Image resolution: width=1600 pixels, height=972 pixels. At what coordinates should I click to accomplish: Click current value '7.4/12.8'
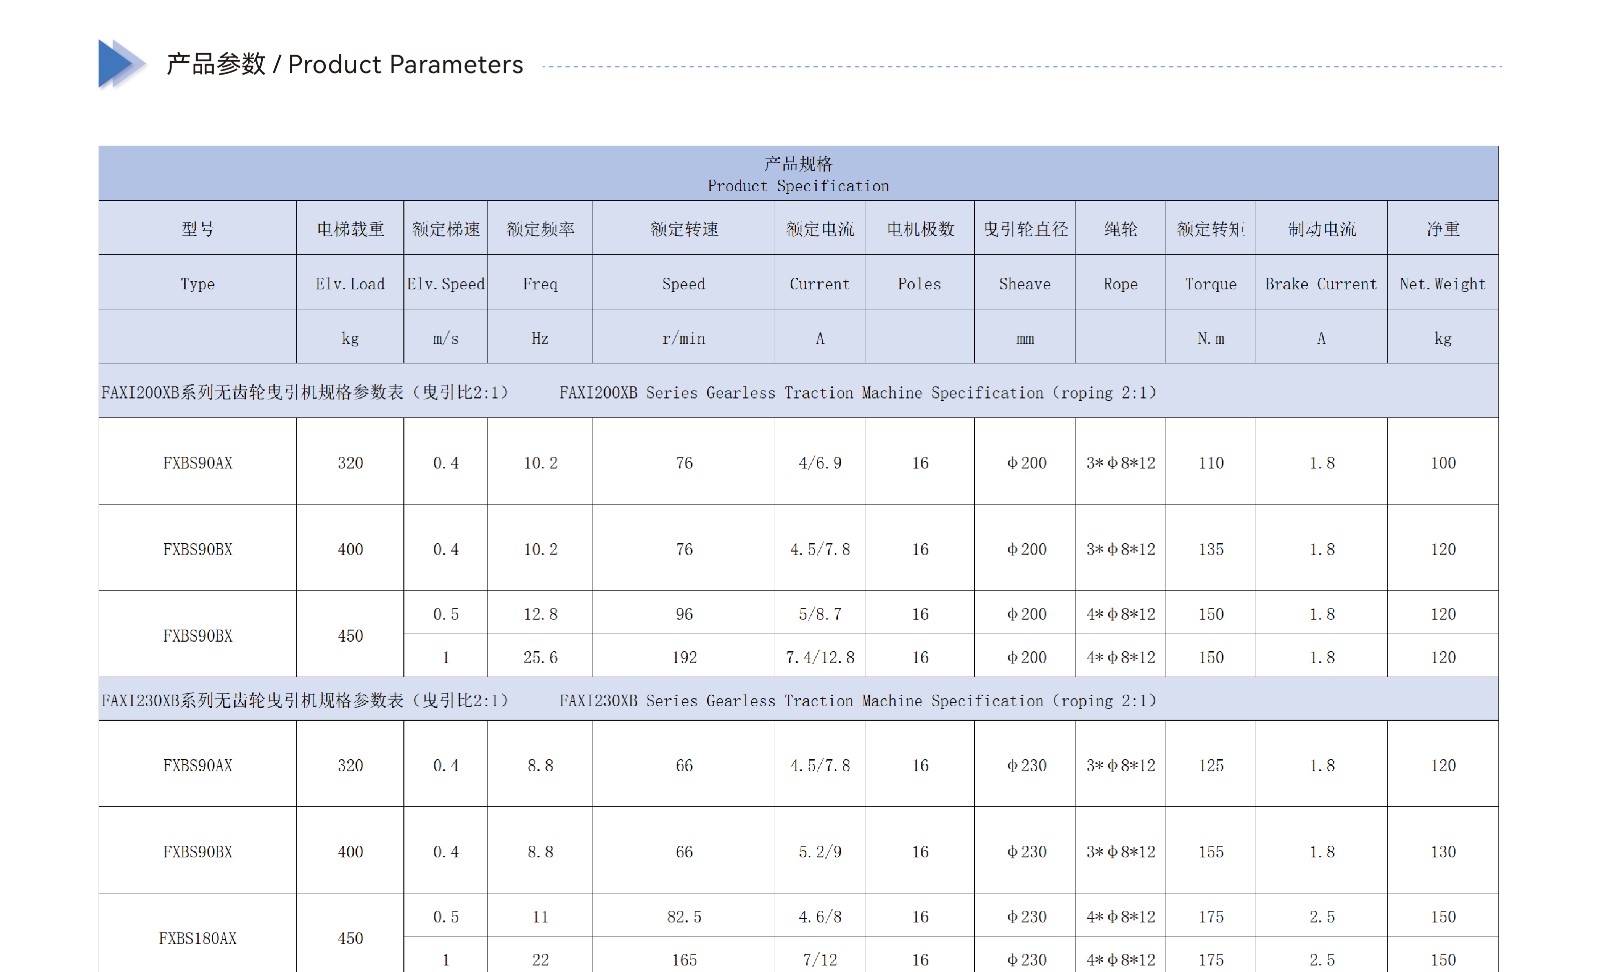(820, 657)
